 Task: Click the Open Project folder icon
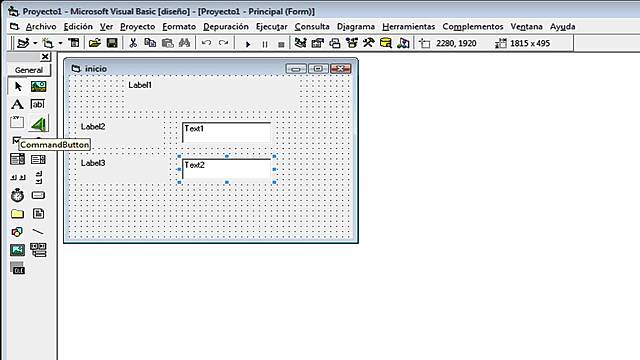[95, 43]
